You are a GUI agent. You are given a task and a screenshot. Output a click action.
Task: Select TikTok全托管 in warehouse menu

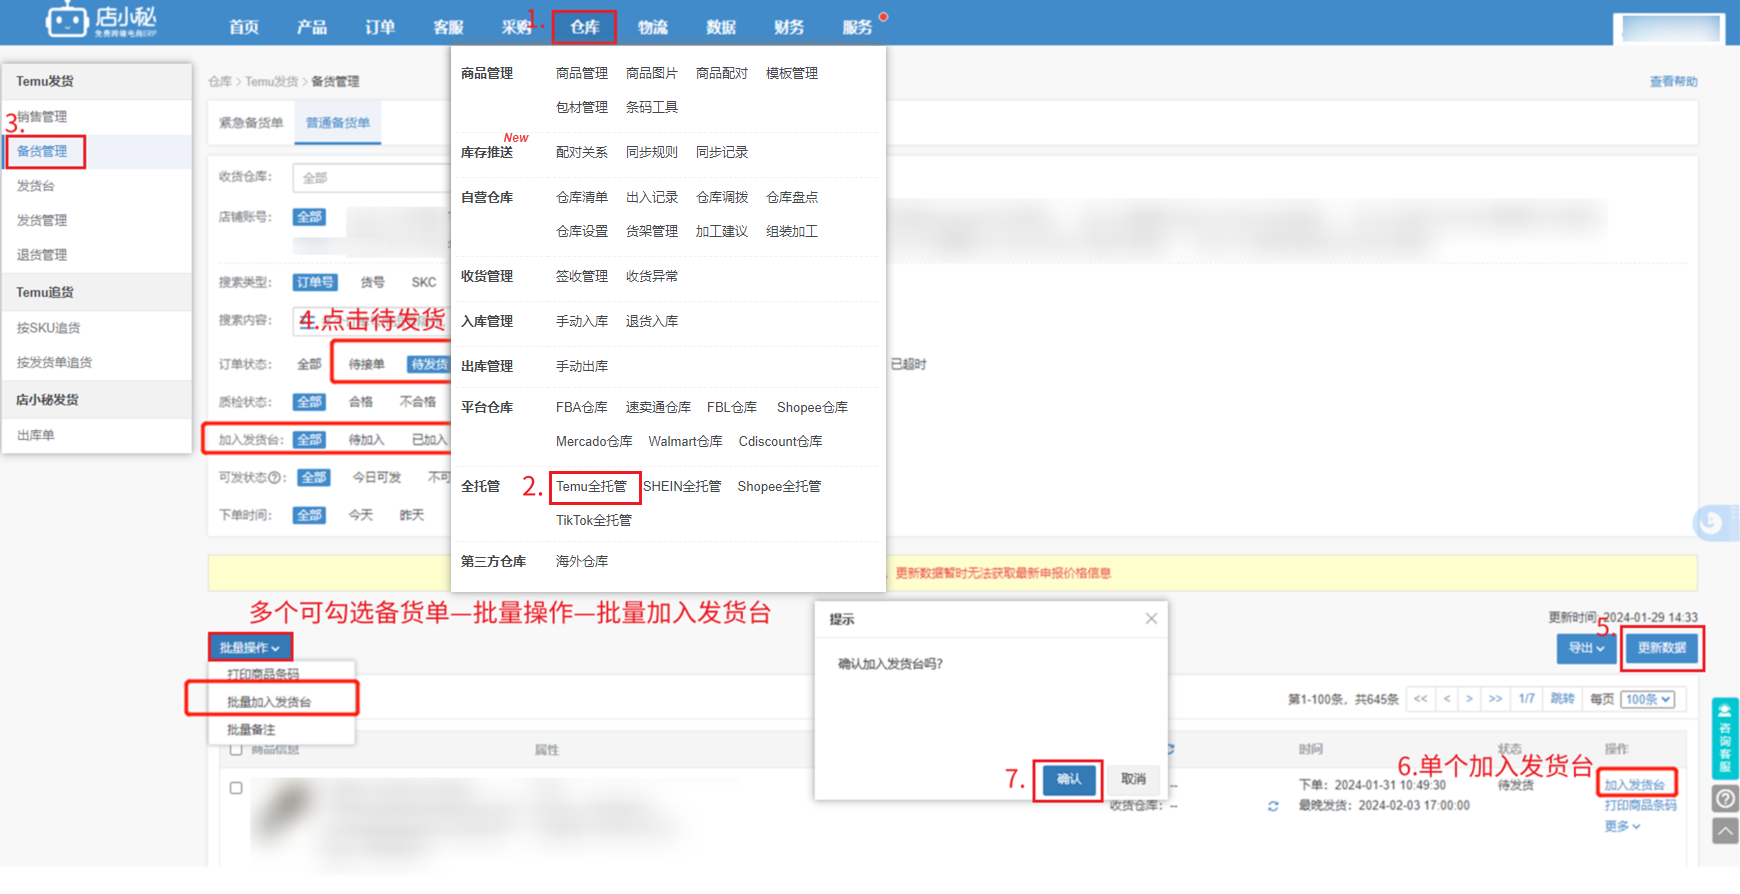point(594,520)
